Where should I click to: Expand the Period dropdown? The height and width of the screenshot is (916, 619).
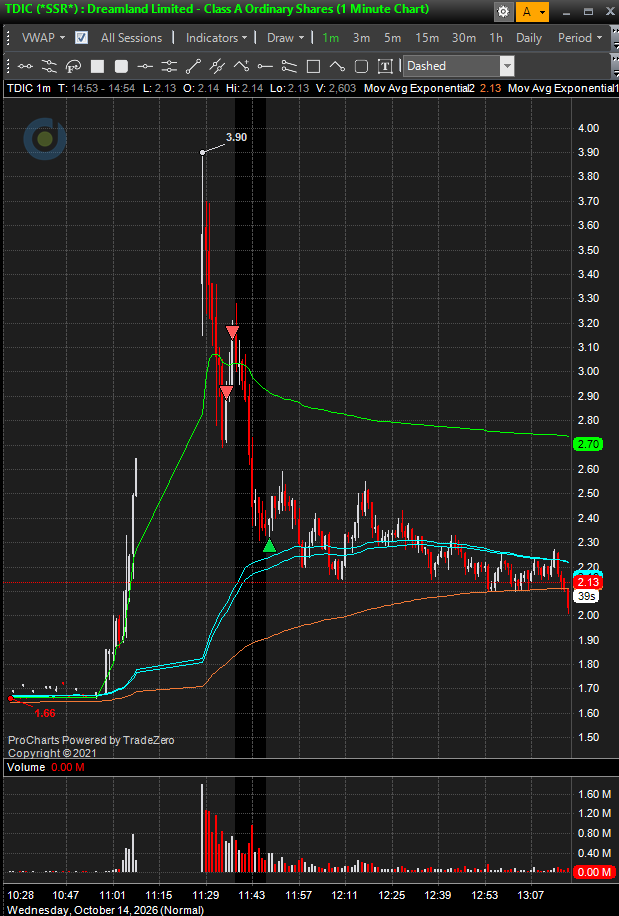pyautogui.click(x=580, y=37)
